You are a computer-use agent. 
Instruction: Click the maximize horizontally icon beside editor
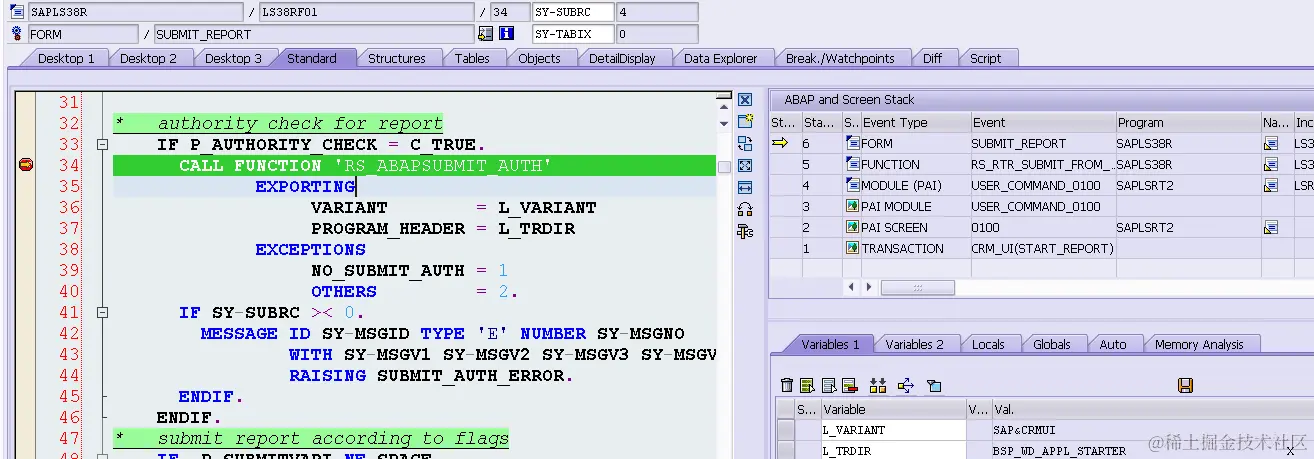click(x=744, y=188)
